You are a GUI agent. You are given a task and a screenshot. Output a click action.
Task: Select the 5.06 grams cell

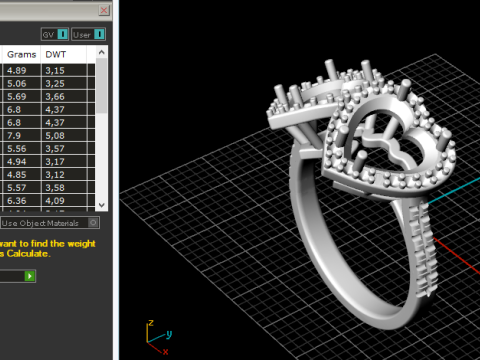point(21,83)
